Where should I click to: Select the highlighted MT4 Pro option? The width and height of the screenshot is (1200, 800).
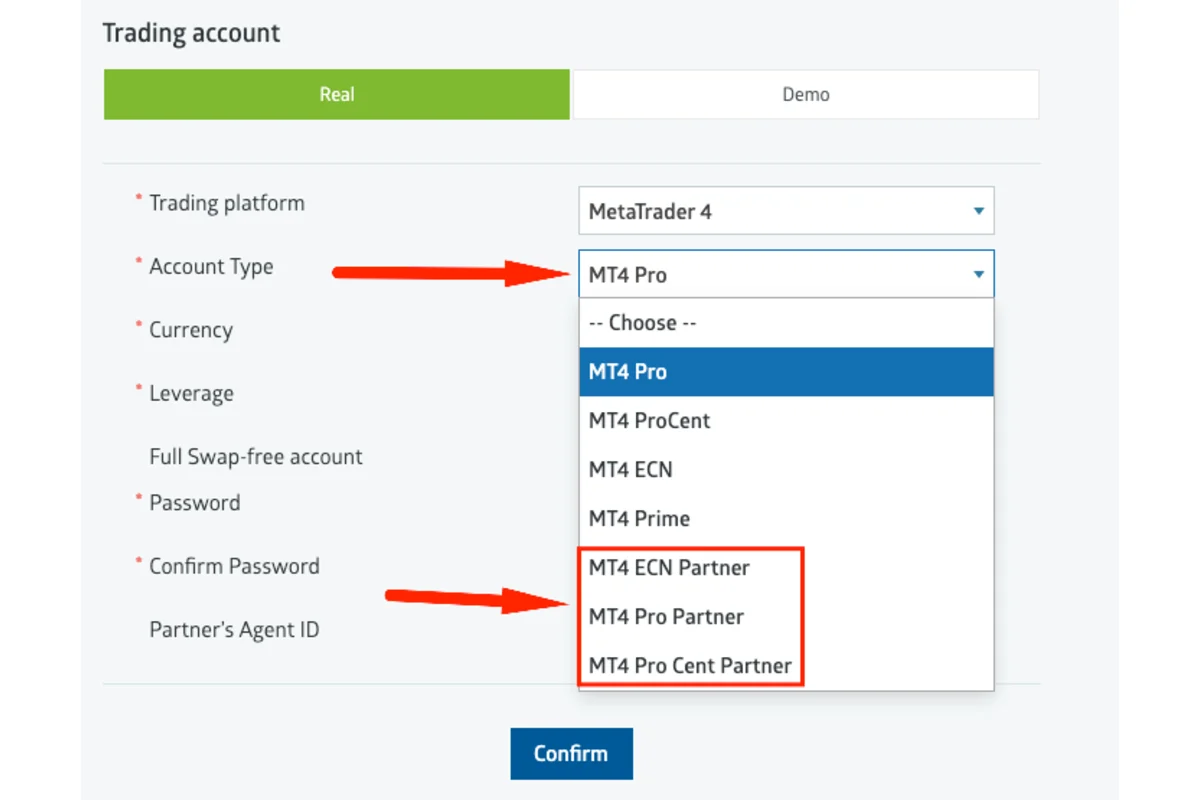click(x=786, y=372)
